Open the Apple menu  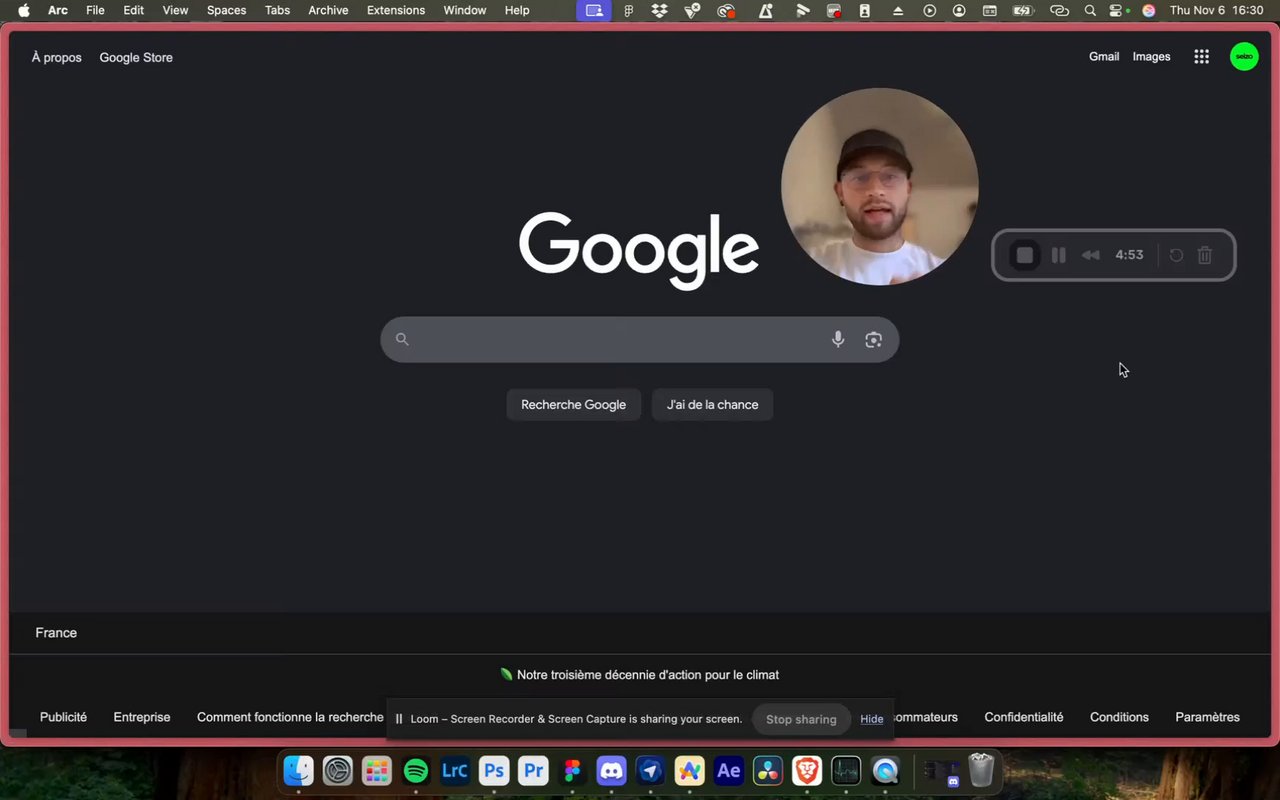(x=24, y=10)
